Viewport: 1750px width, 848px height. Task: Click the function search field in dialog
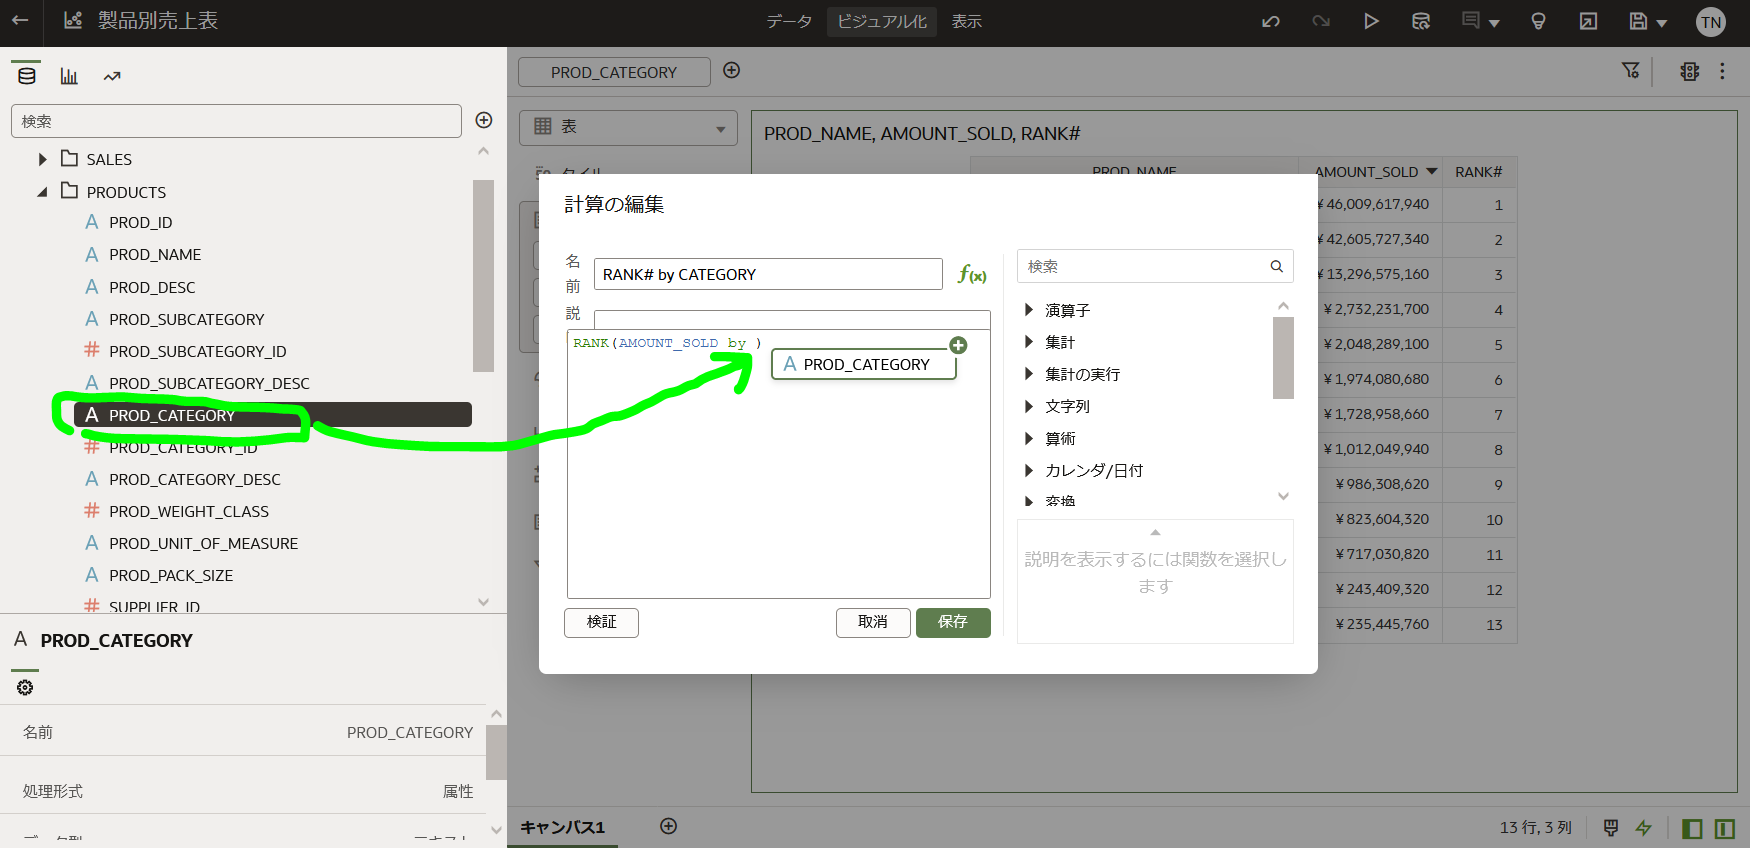(1155, 266)
